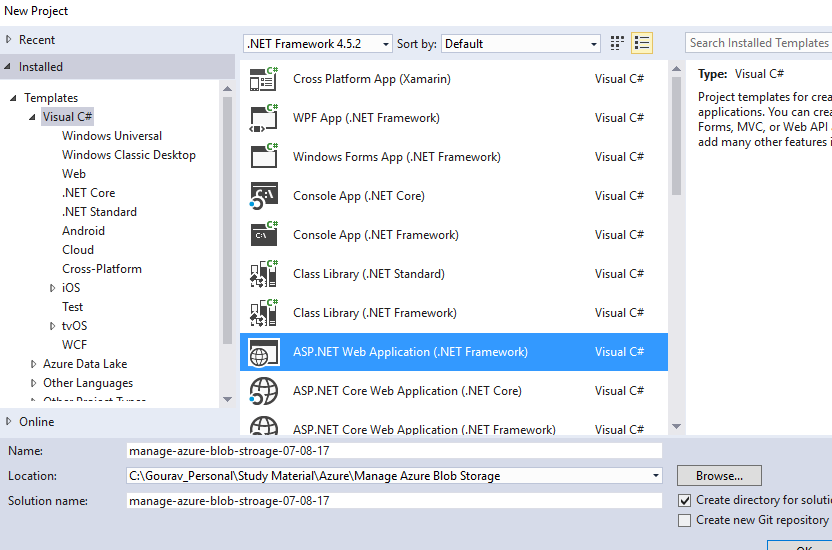Expand the Online section
Viewport: 832px width, 550px height.
8,421
